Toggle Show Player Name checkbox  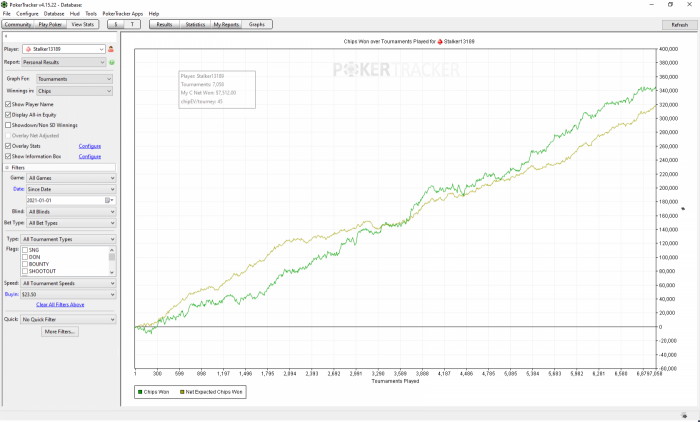8,104
